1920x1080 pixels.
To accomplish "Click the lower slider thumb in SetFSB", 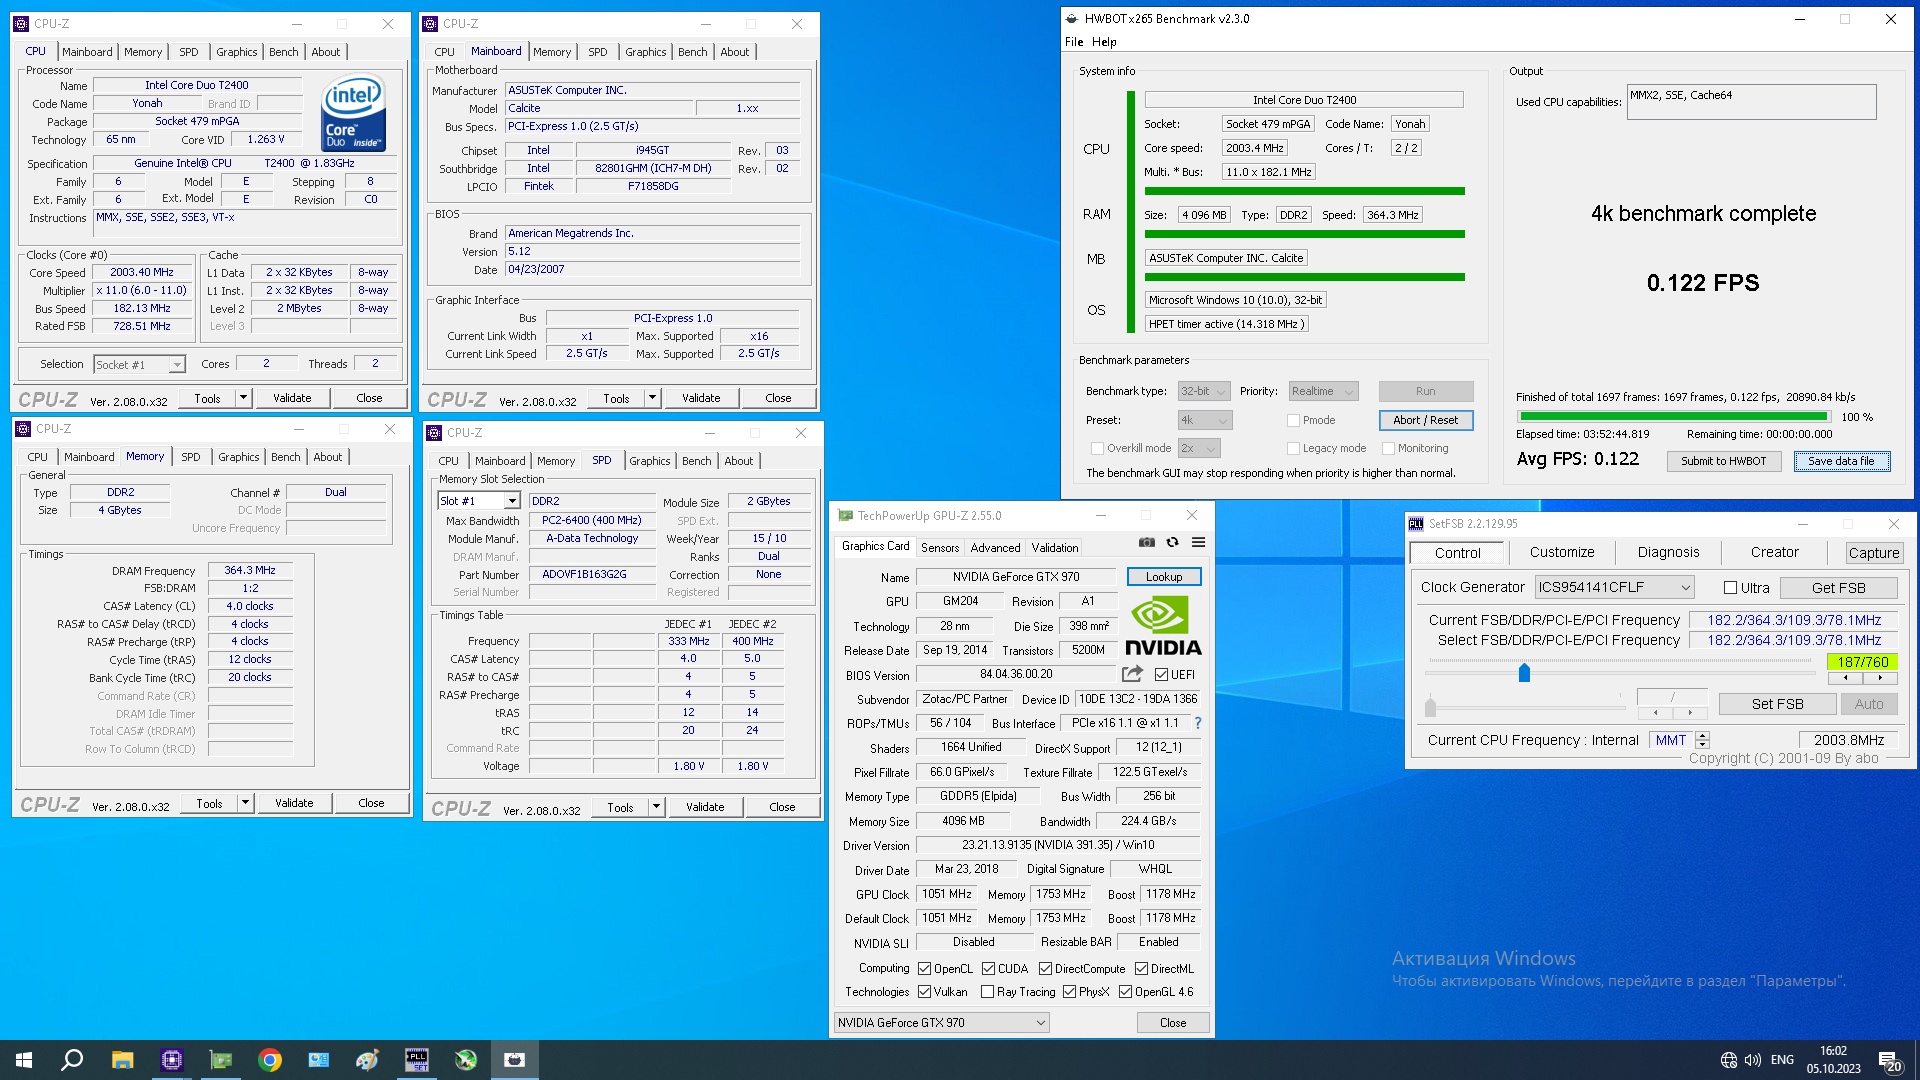I will pos(1430,708).
